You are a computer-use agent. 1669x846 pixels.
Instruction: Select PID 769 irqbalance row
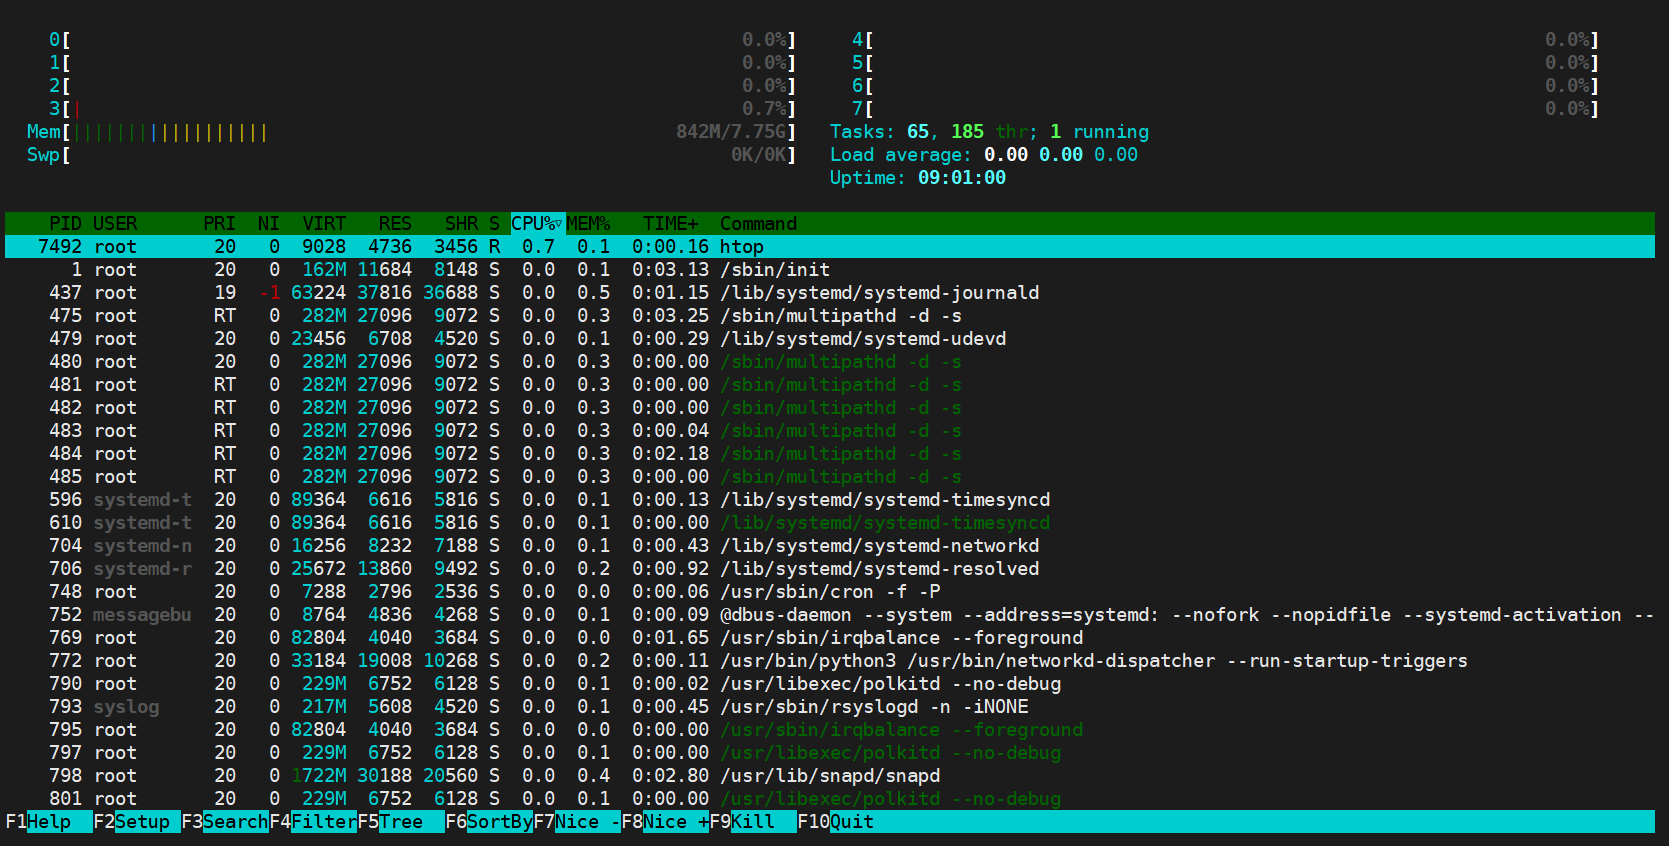pyautogui.click(x=830, y=638)
